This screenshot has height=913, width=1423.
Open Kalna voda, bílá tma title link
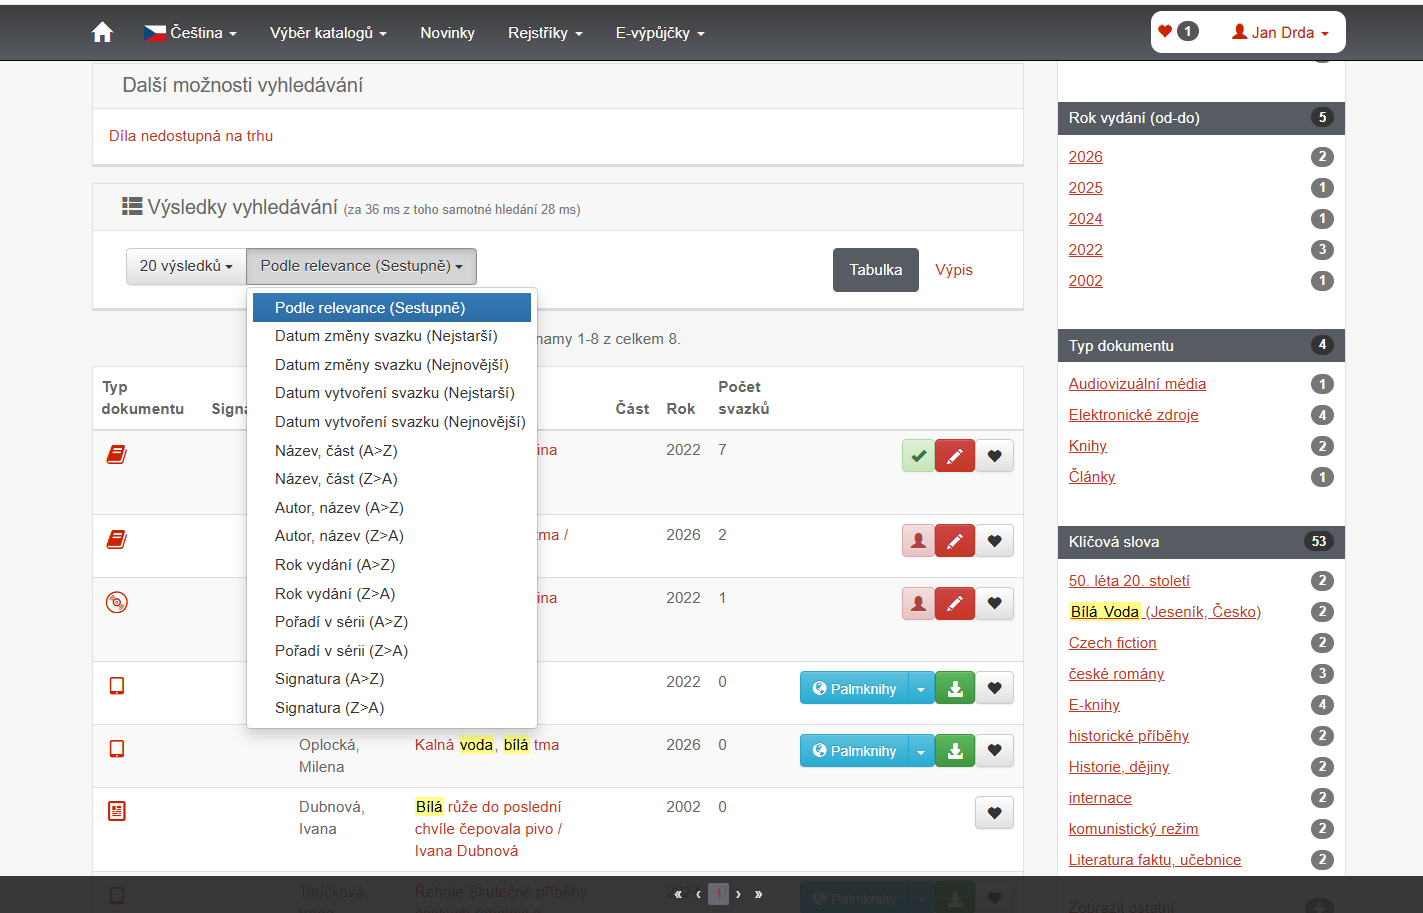(487, 745)
